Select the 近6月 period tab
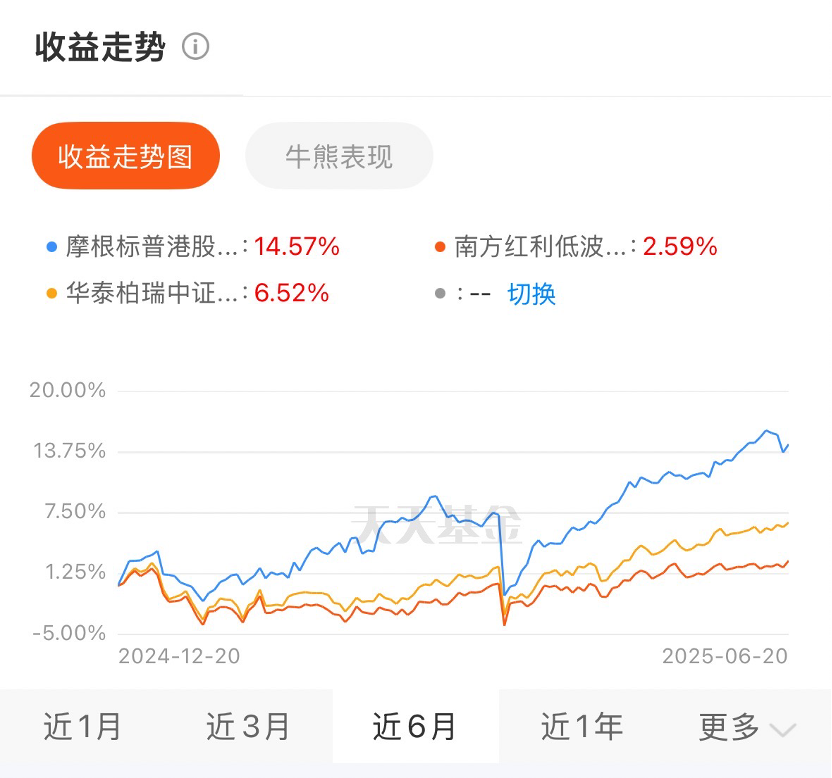832x778 pixels. click(415, 727)
